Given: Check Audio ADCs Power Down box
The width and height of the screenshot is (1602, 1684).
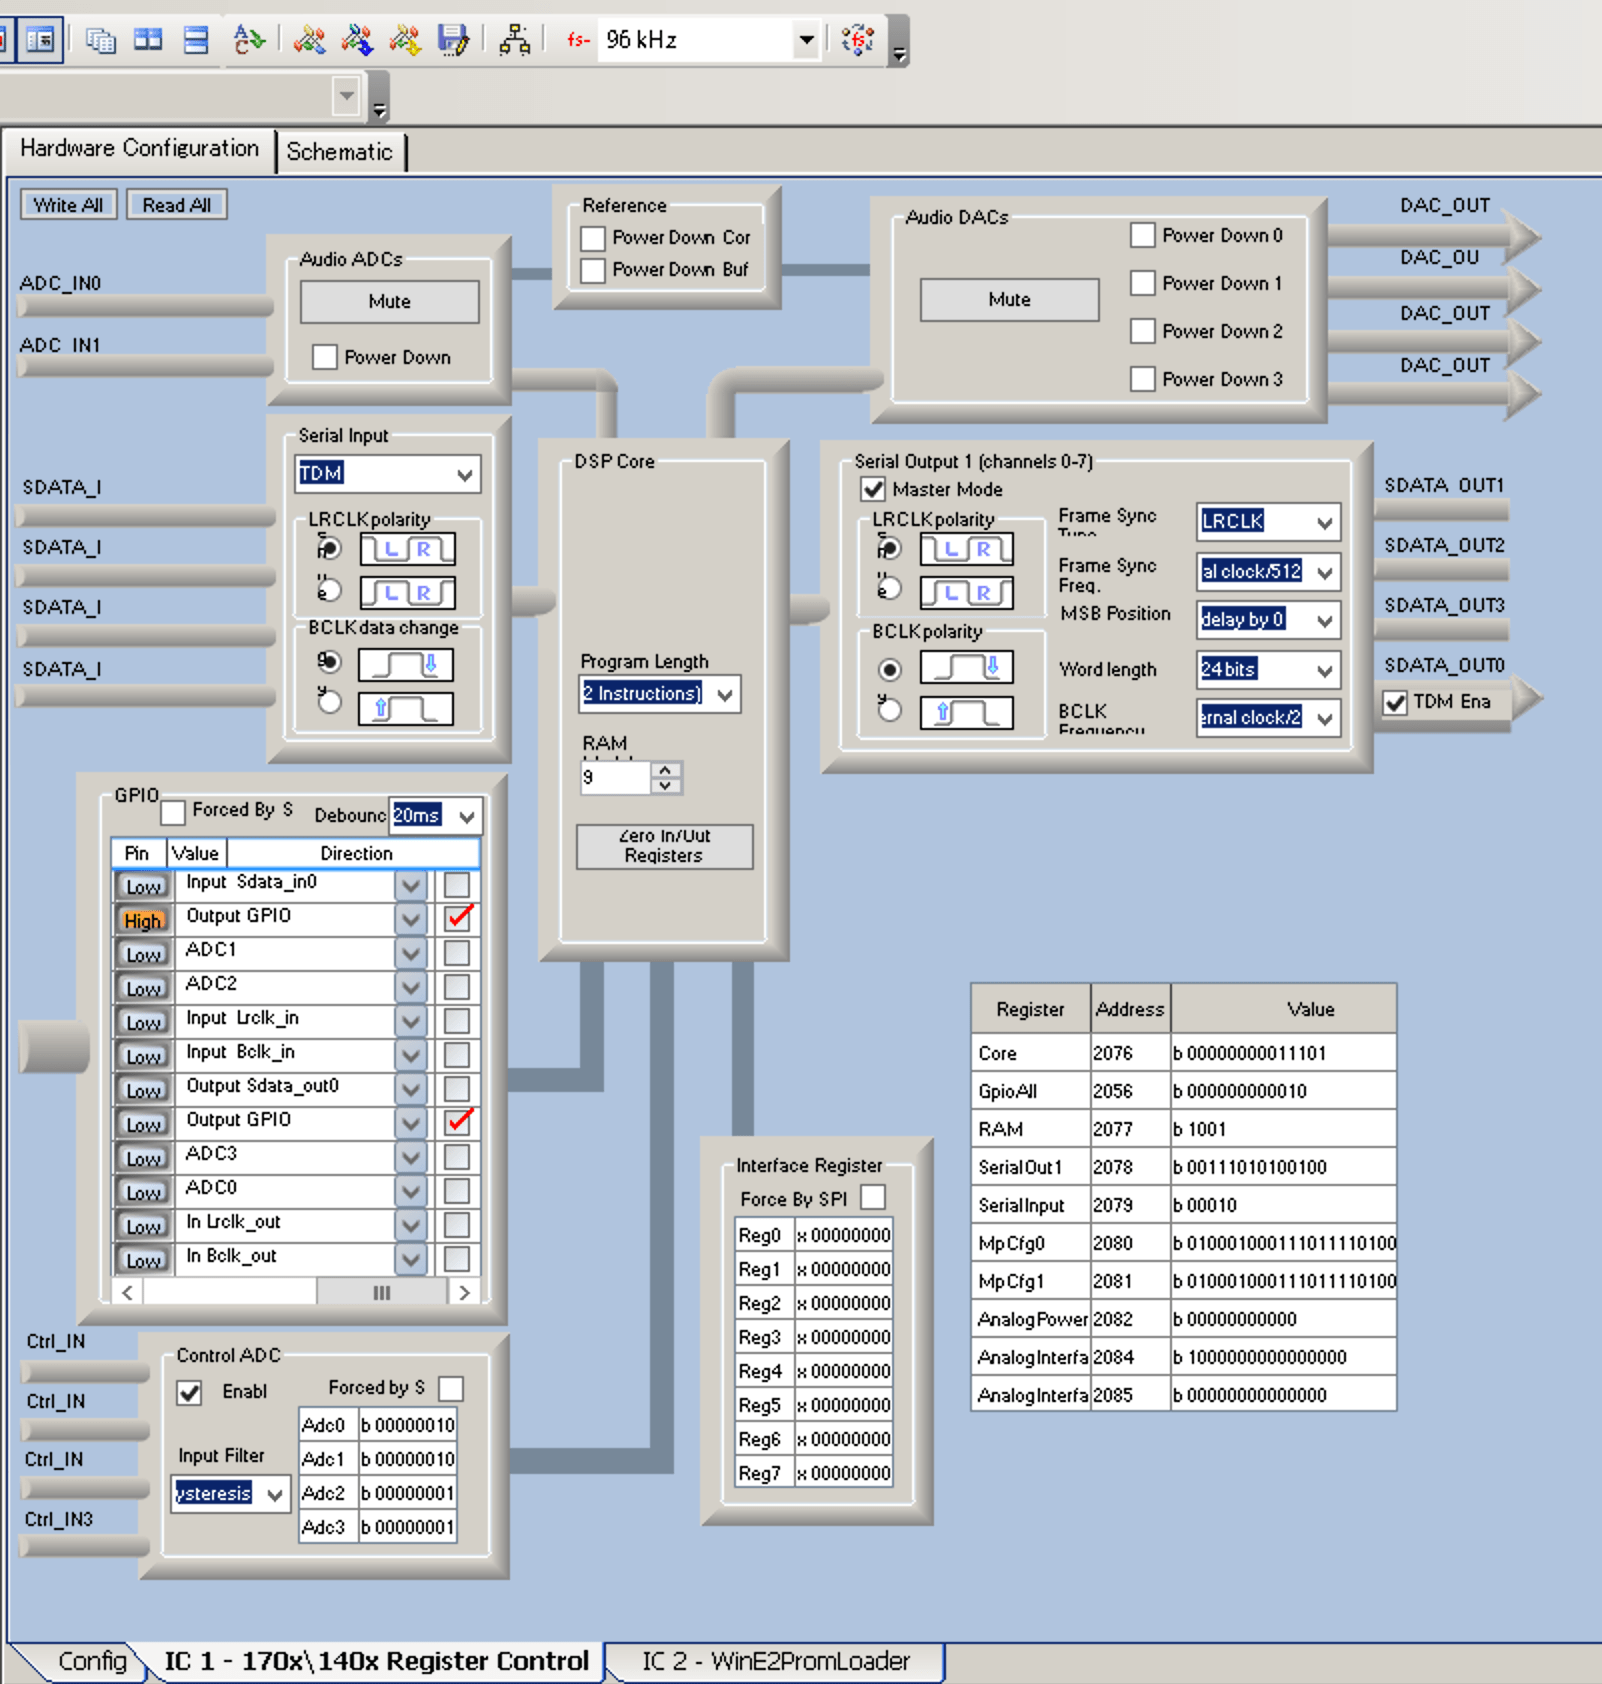Looking at the screenshot, I should click(x=325, y=357).
